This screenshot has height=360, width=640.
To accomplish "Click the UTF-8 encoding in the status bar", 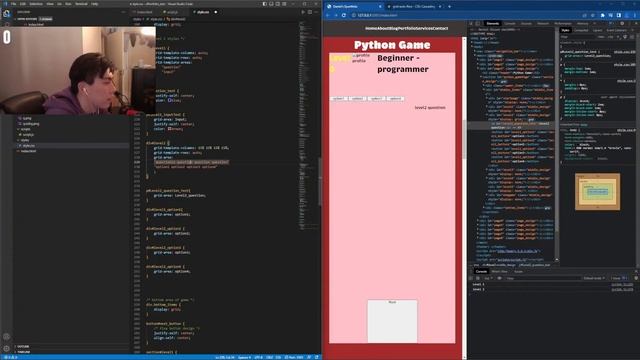I will pos(258,357).
